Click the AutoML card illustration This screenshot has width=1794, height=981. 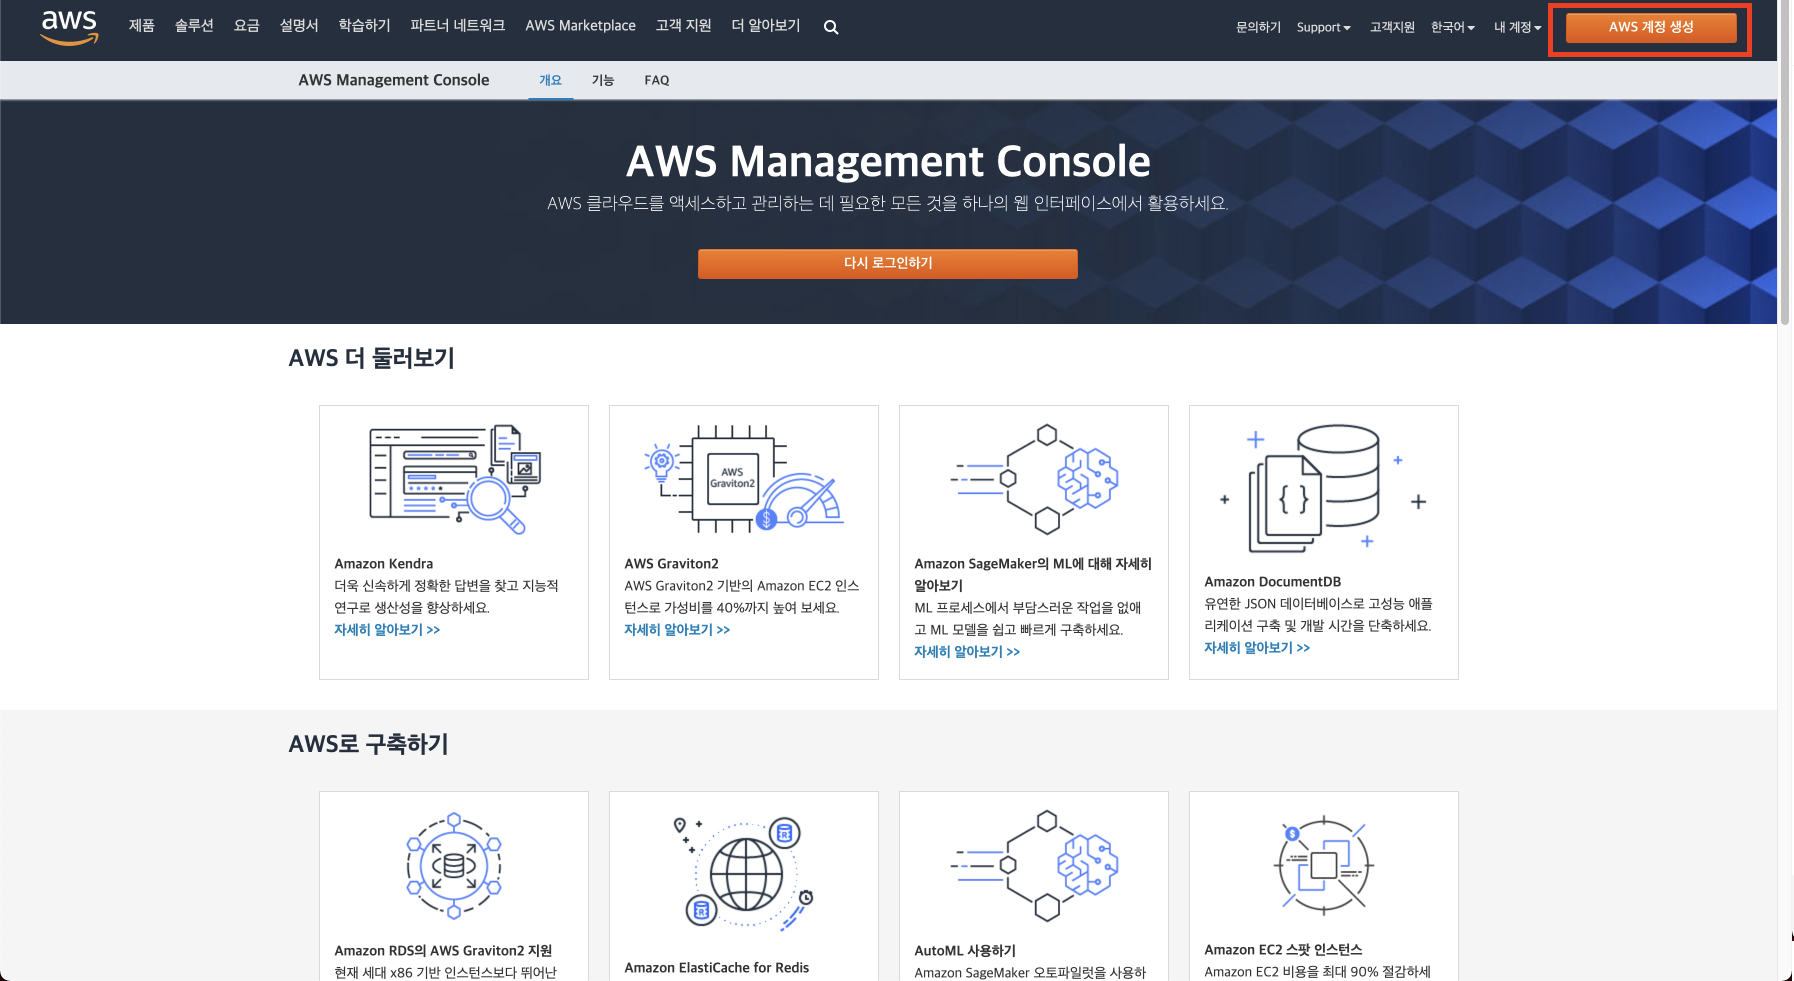click(x=1034, y=865)
